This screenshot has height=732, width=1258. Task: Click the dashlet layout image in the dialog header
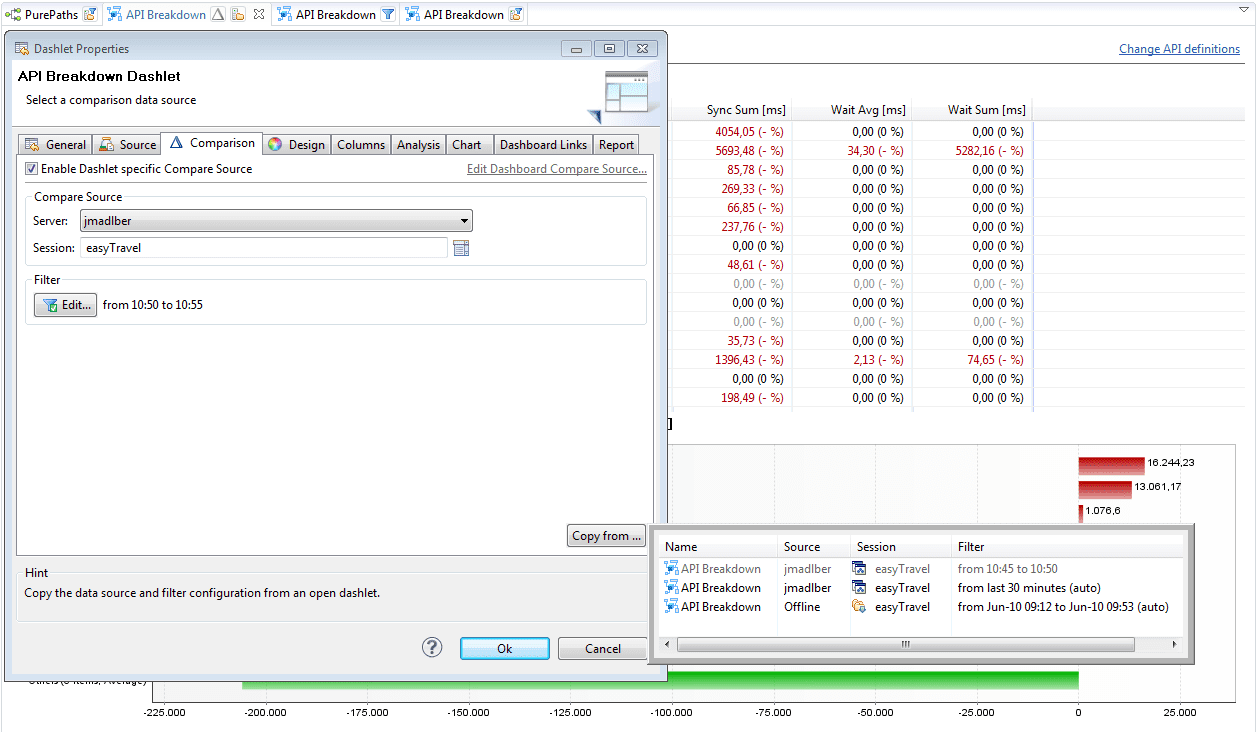[x=625, y=92]
